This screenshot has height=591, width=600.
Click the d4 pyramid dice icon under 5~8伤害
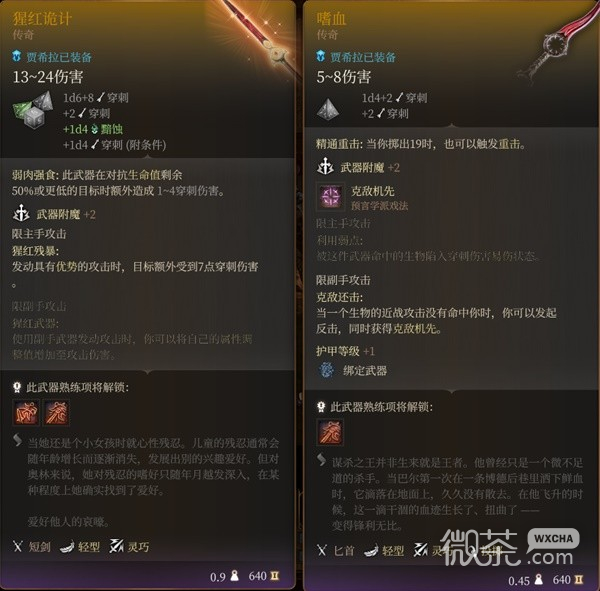tap(328, 109)
